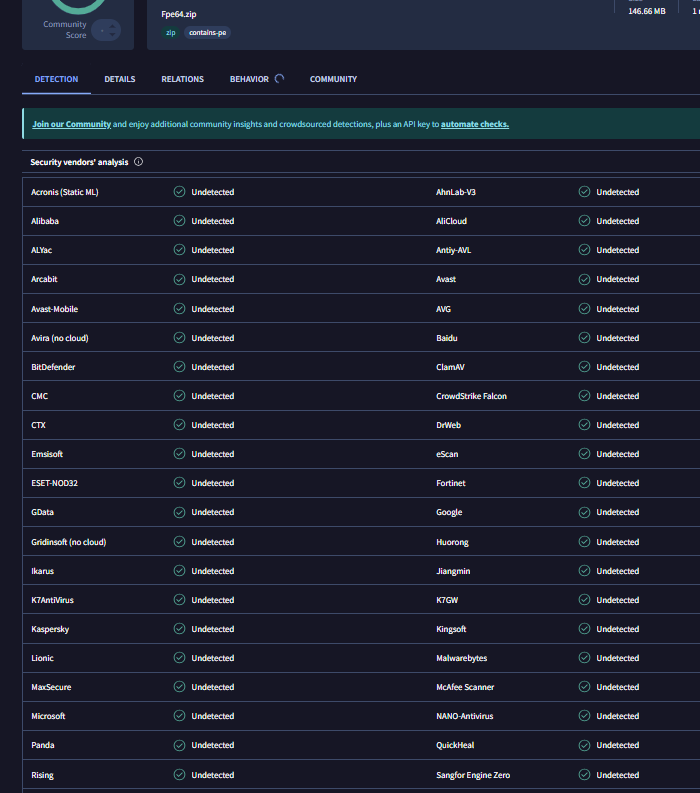Click info icon beside Security vendors' analysis
The height and width of the screenshot is (793, 700).
pyautogui.click(x=139, y=162)
